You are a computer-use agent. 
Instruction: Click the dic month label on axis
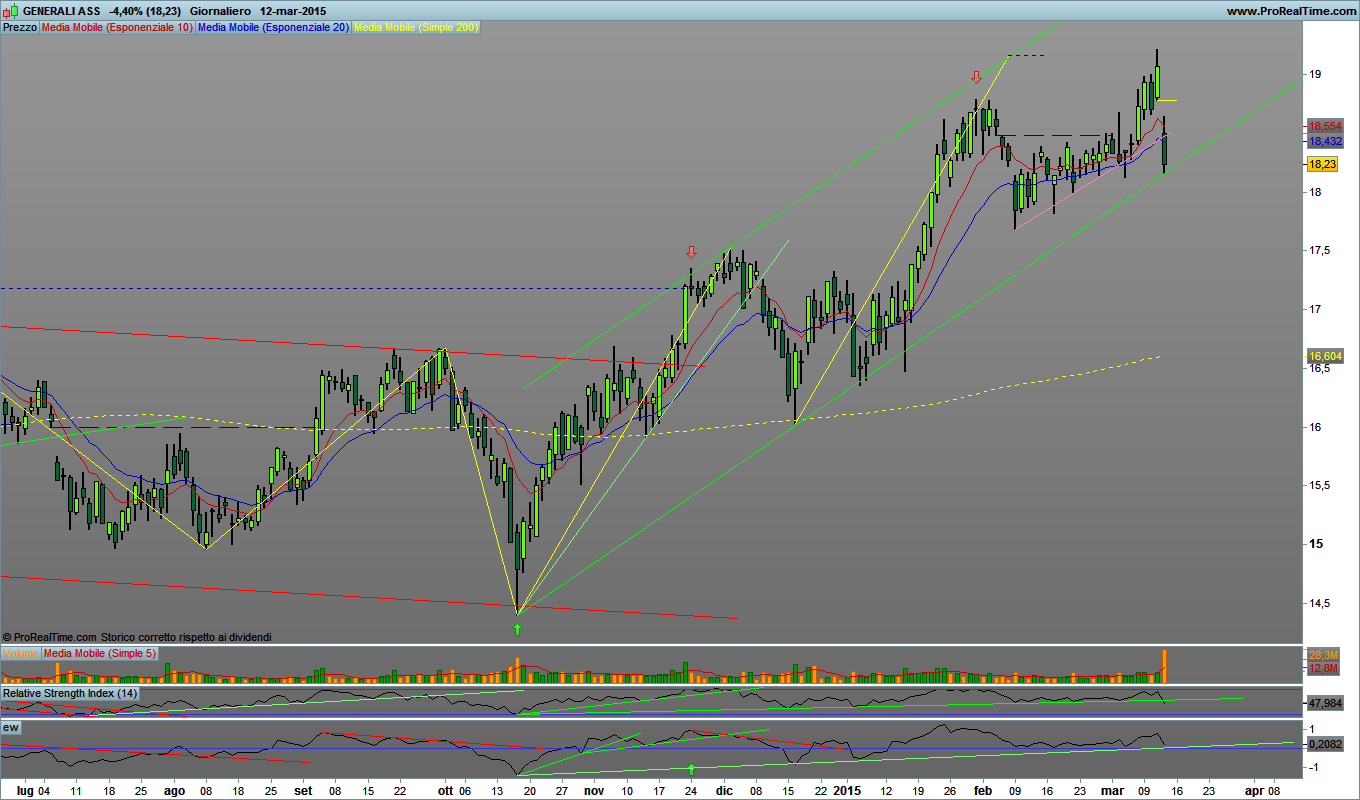724,790
